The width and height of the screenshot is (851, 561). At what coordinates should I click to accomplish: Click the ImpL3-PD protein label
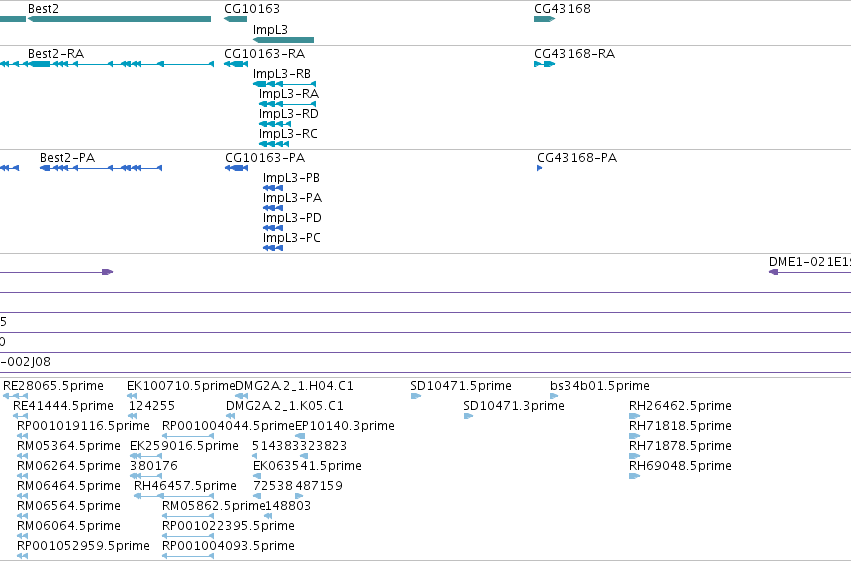(292, 218)
